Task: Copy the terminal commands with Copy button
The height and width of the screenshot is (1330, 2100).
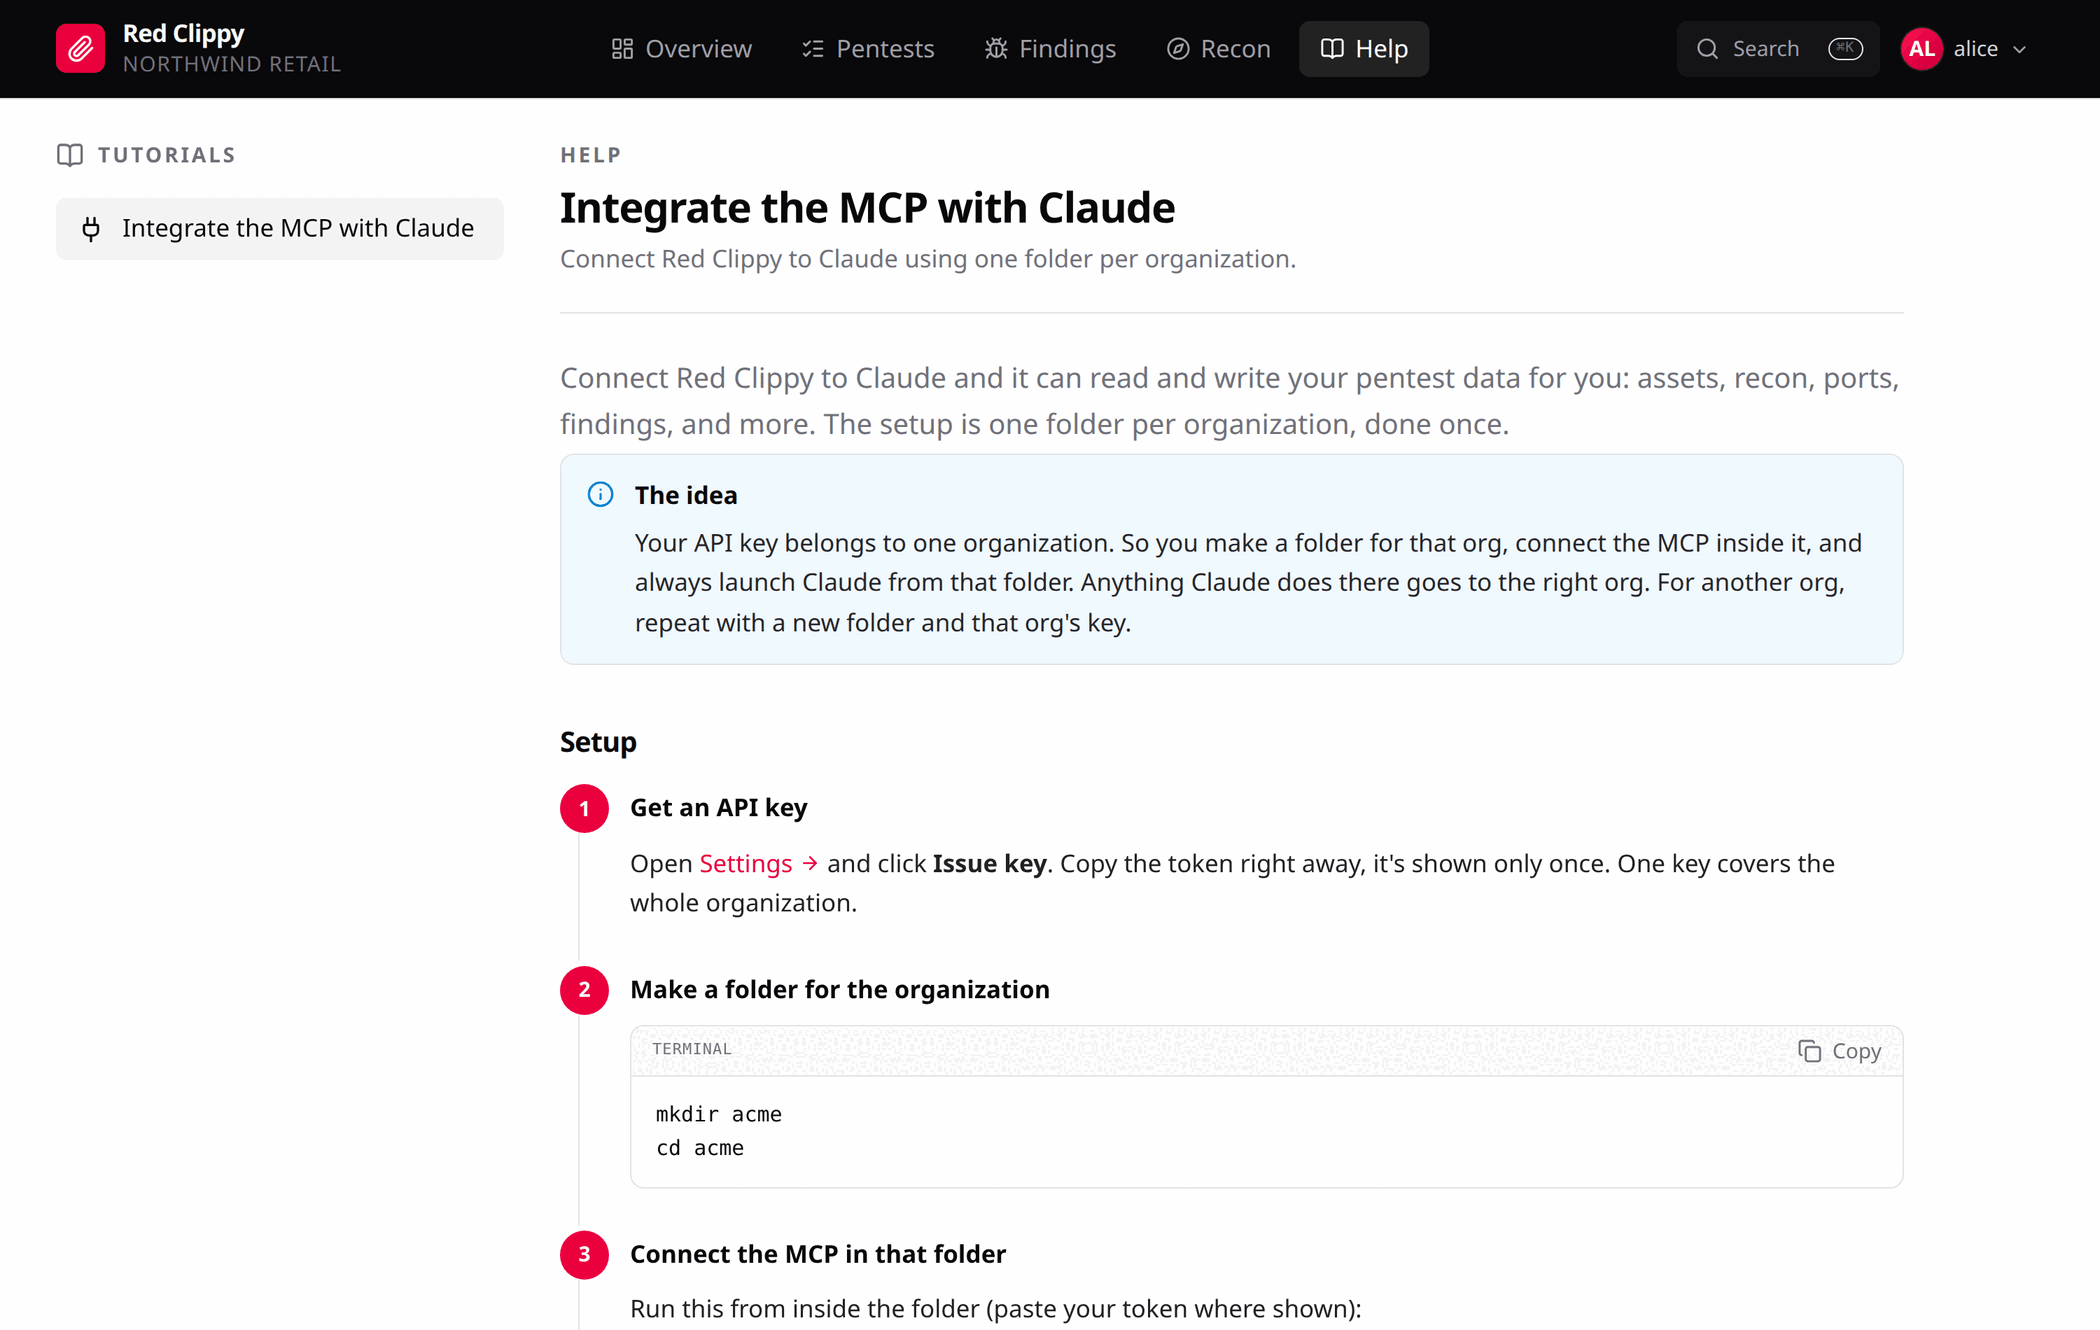Action: [x=1839, y=1051]
